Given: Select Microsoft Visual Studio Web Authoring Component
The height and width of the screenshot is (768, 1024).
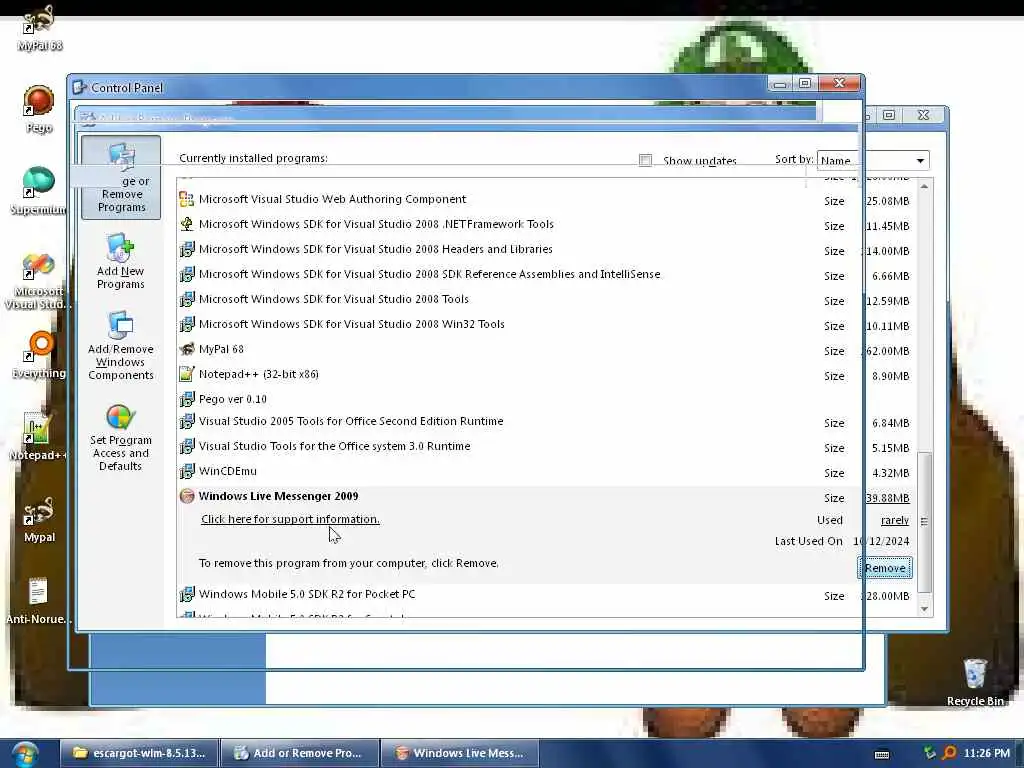Looking at the screenshot, I should 545,199.
